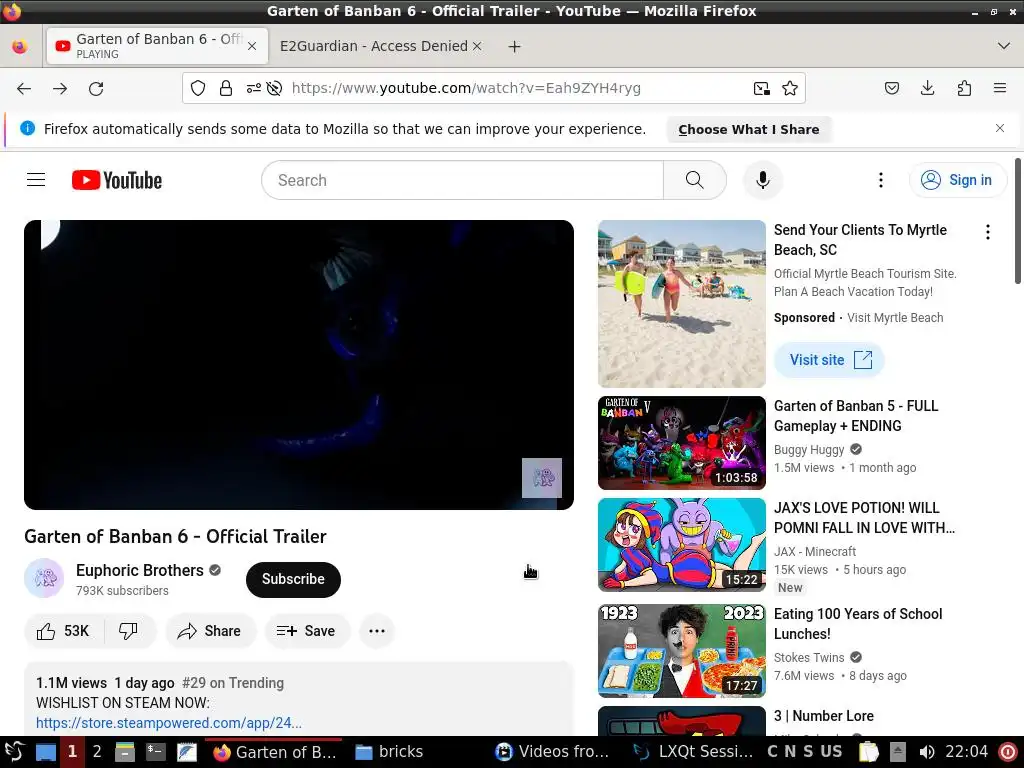Click the video player area
Screen dimensions: 1024x768
click(299, 365)
